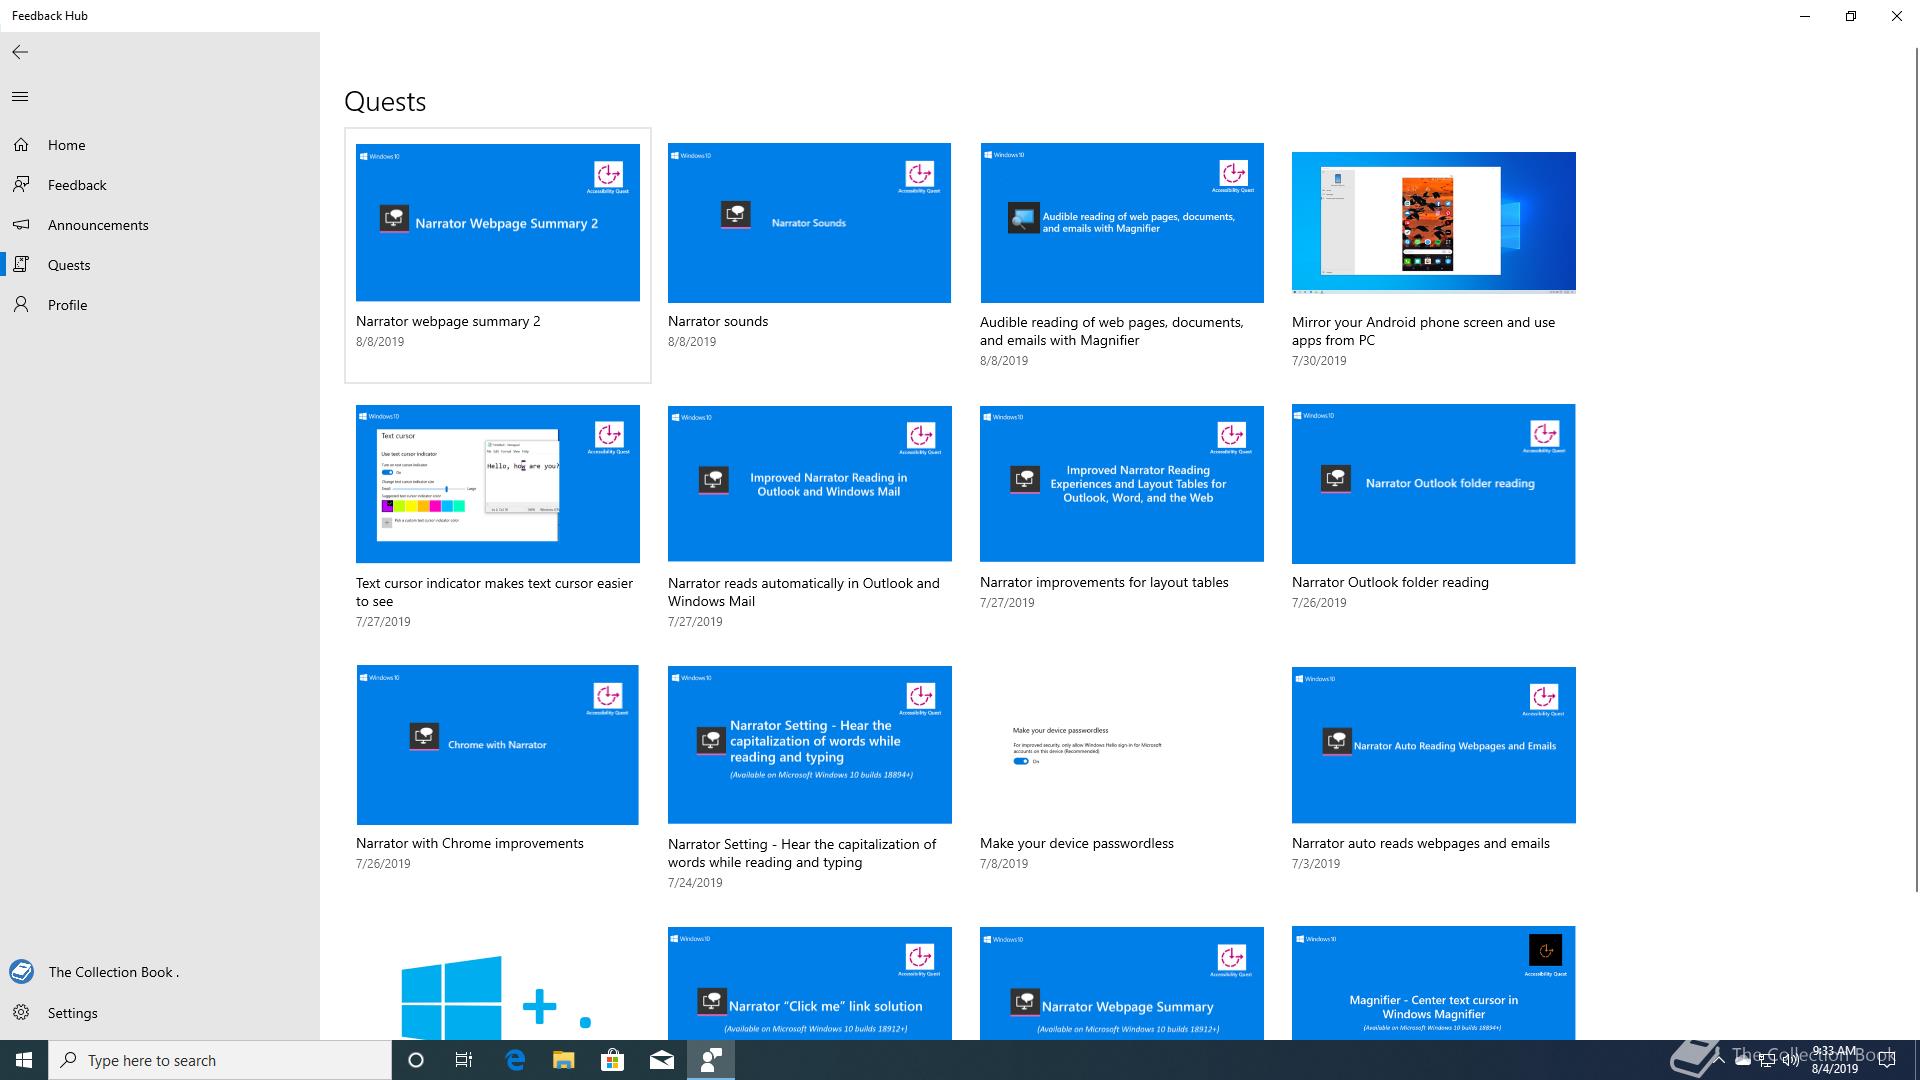The width and height of the screenshot is (1920, 1080).
Task: Go back using the back arrow
Action: 20,52
